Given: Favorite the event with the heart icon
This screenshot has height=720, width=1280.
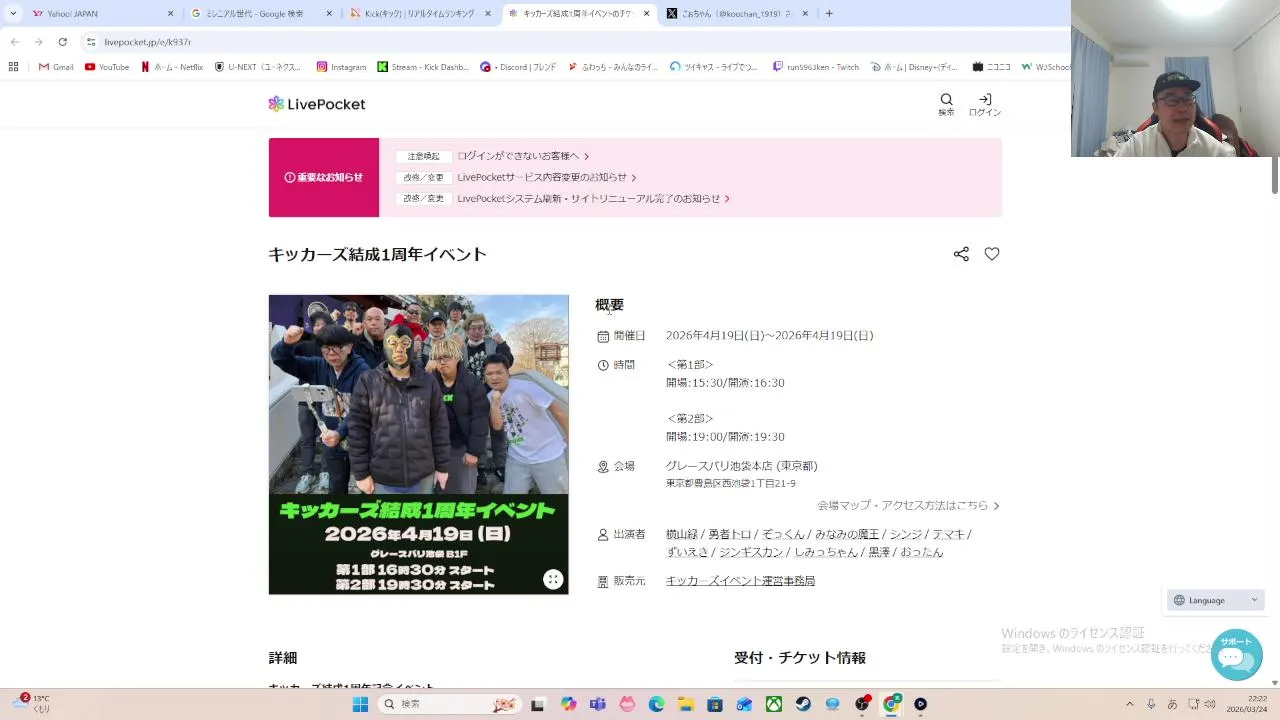Looking at the screenshot, I should (992, 254).
